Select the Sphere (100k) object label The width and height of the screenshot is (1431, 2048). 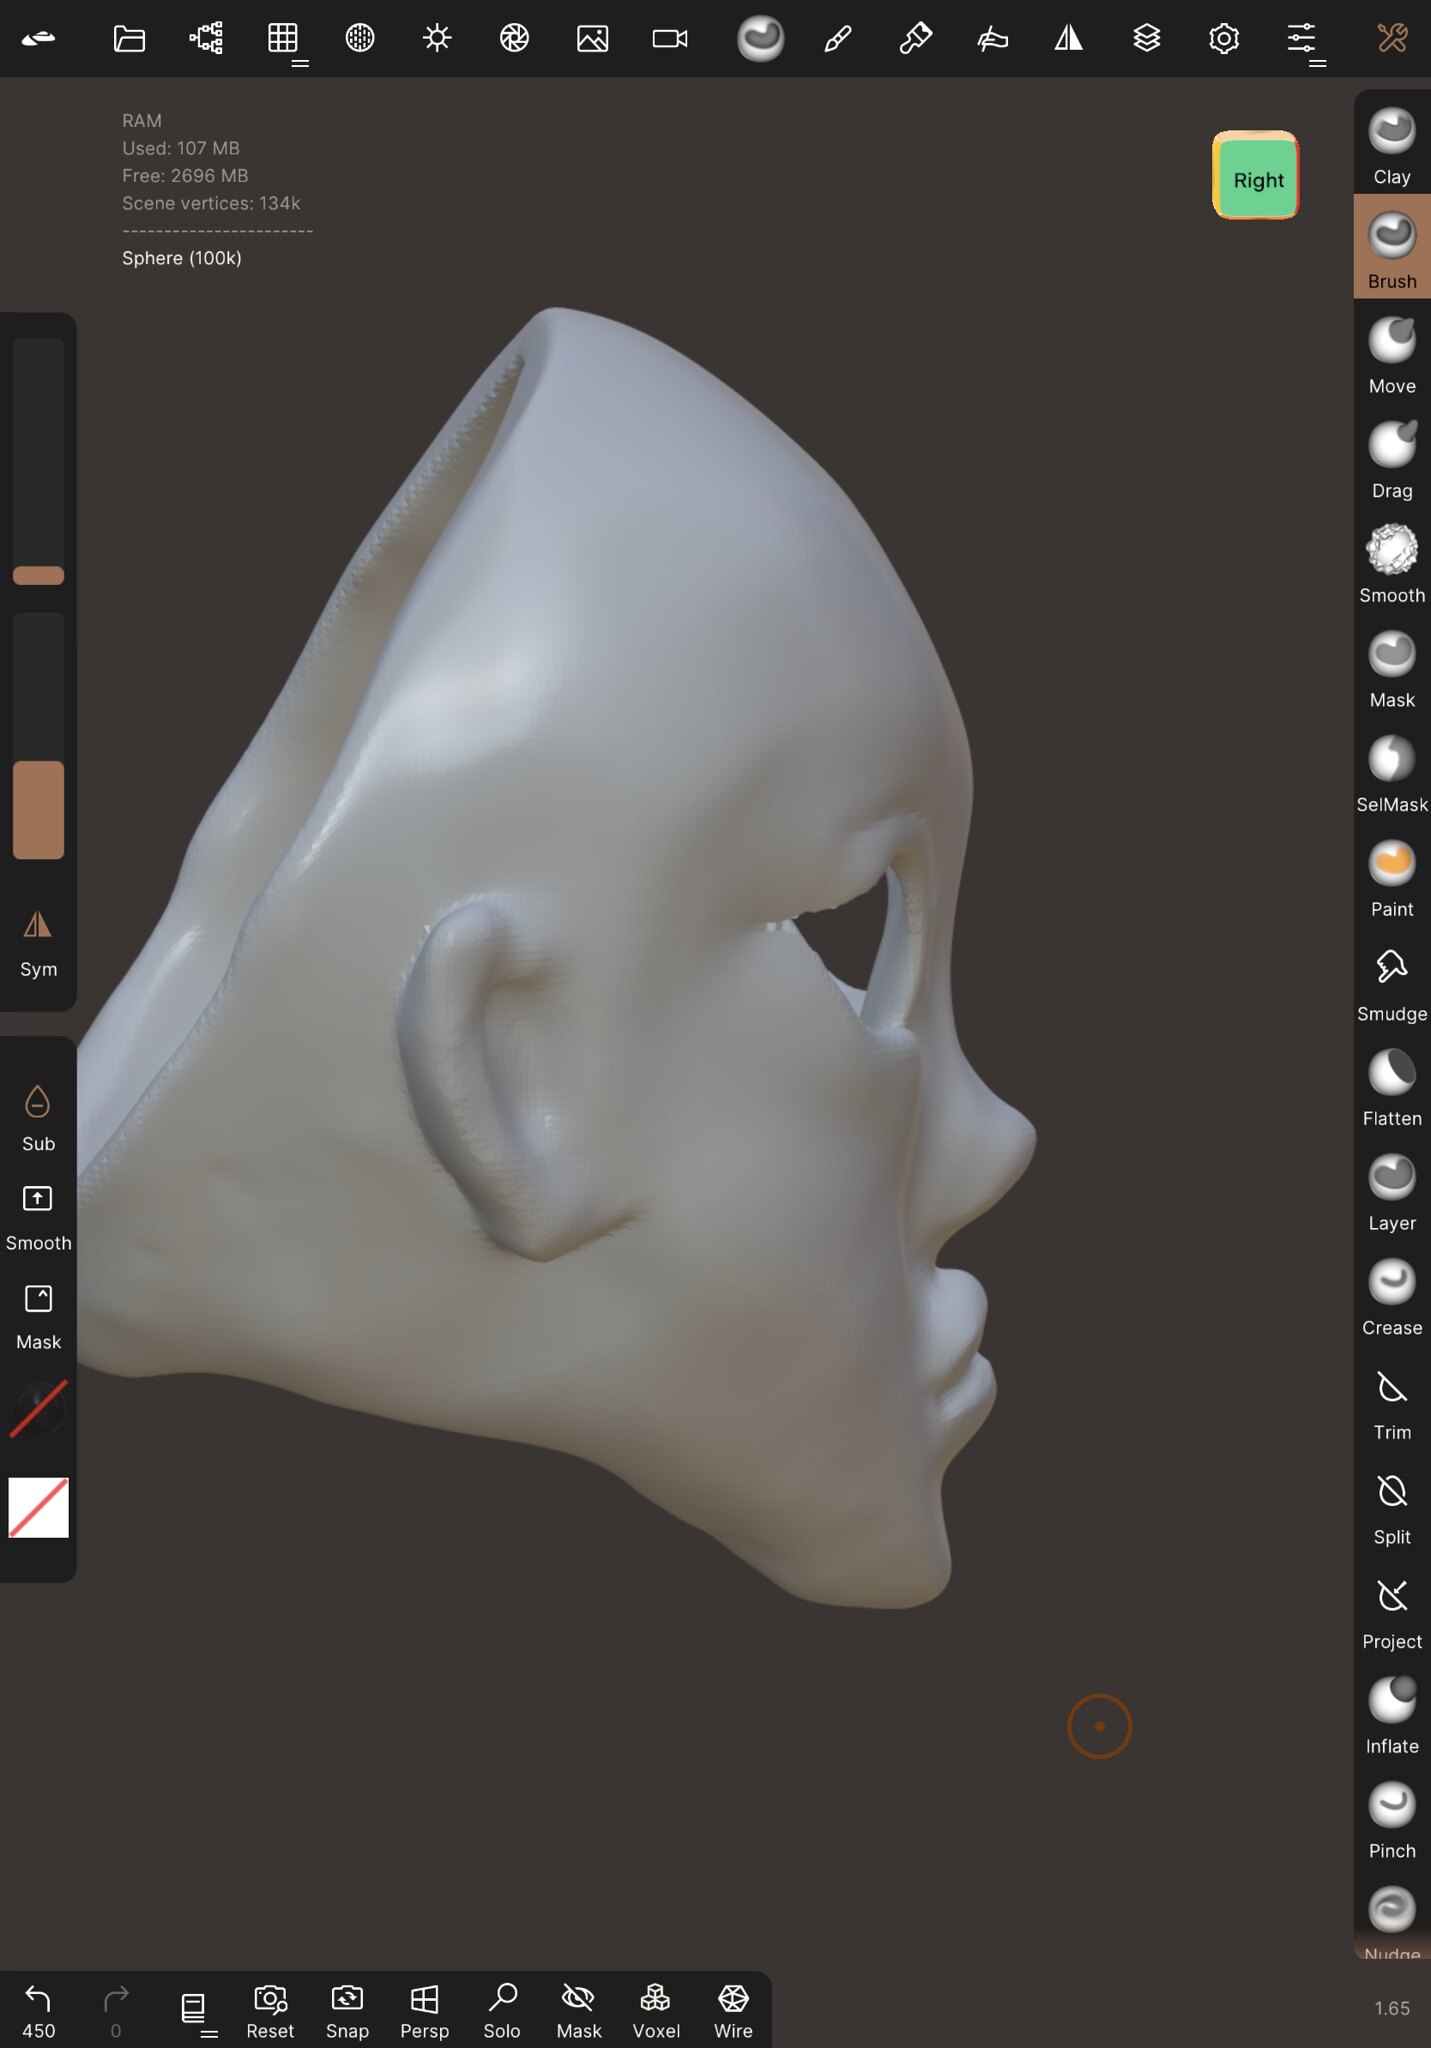click(182, 258)
